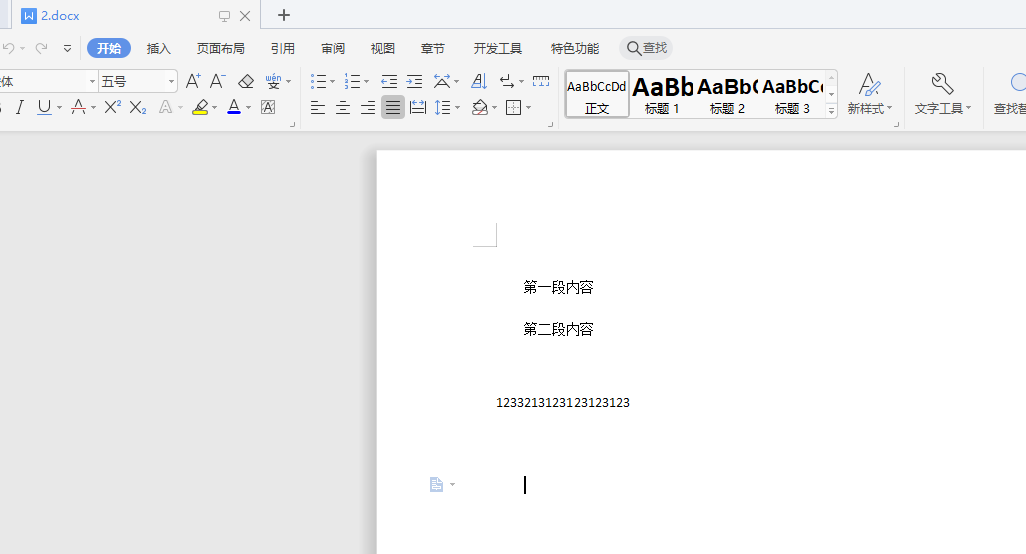Click the borders grid icon
The image size is (1026, 554).
click(x=514, y=107)
